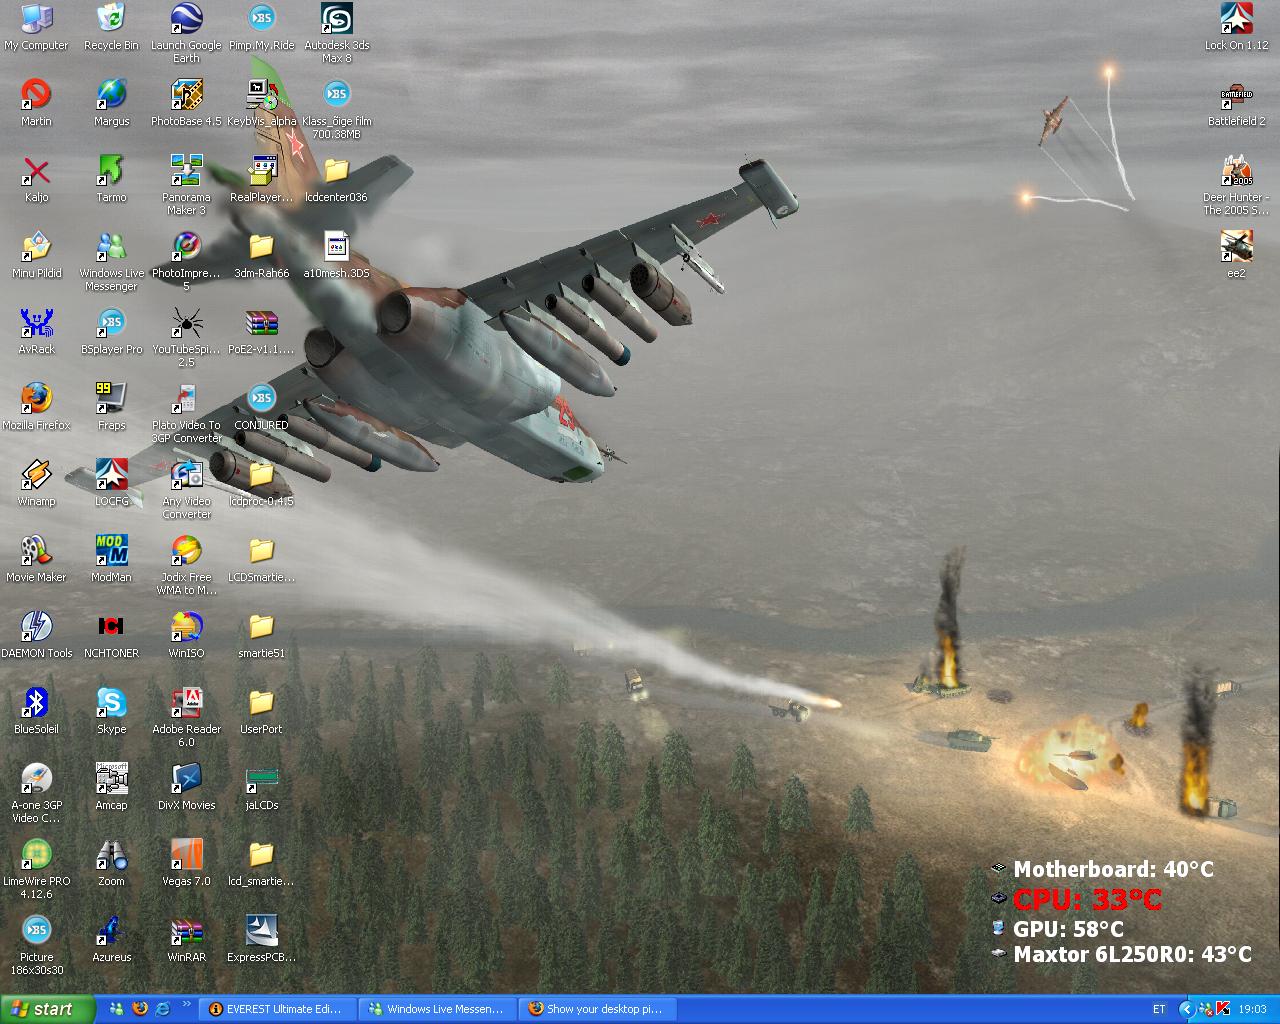Select the CONJURED media file icon
Viewport: 1280px width, 1024px height.
coord(261,407)
